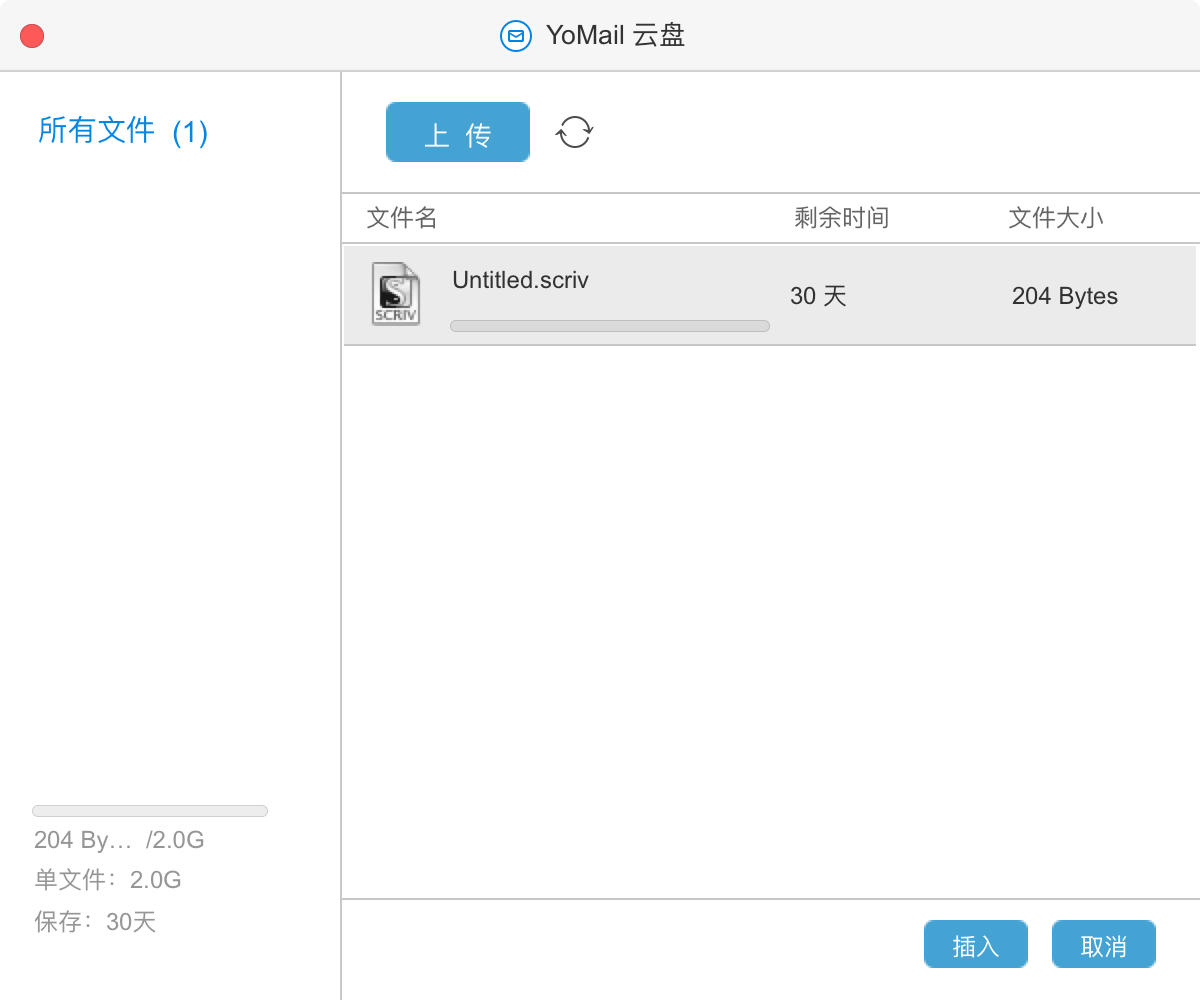Click the YoMail envelope logo in title bar
The height and width of the screenshot is (1000, 1200).
[x=515, y=36]
